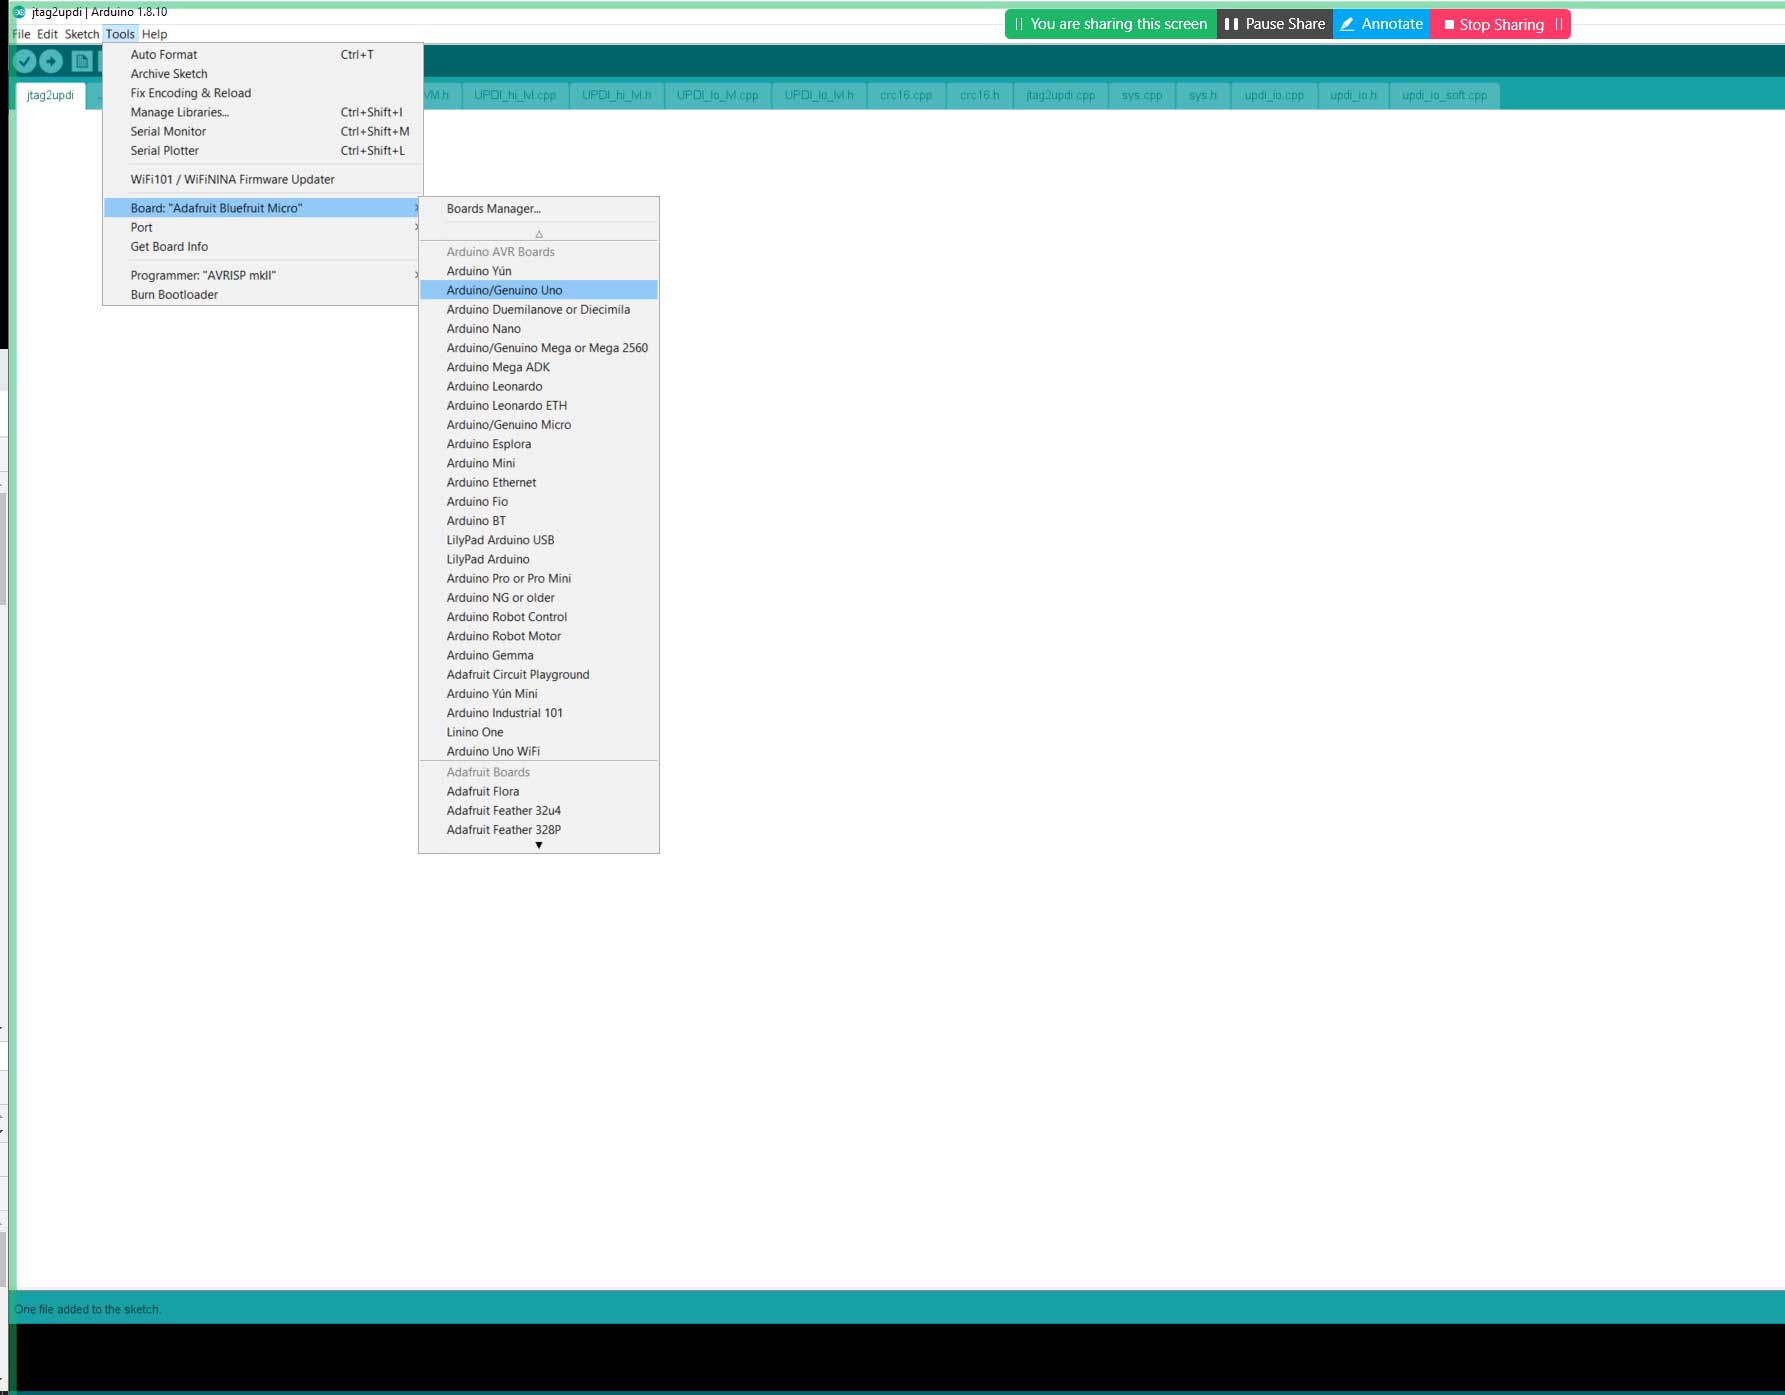Image resolution: width=1785 pixels, height=1395 pixels.
Task: Select Arduino Leonardo ETH
Action: point(539,406)
